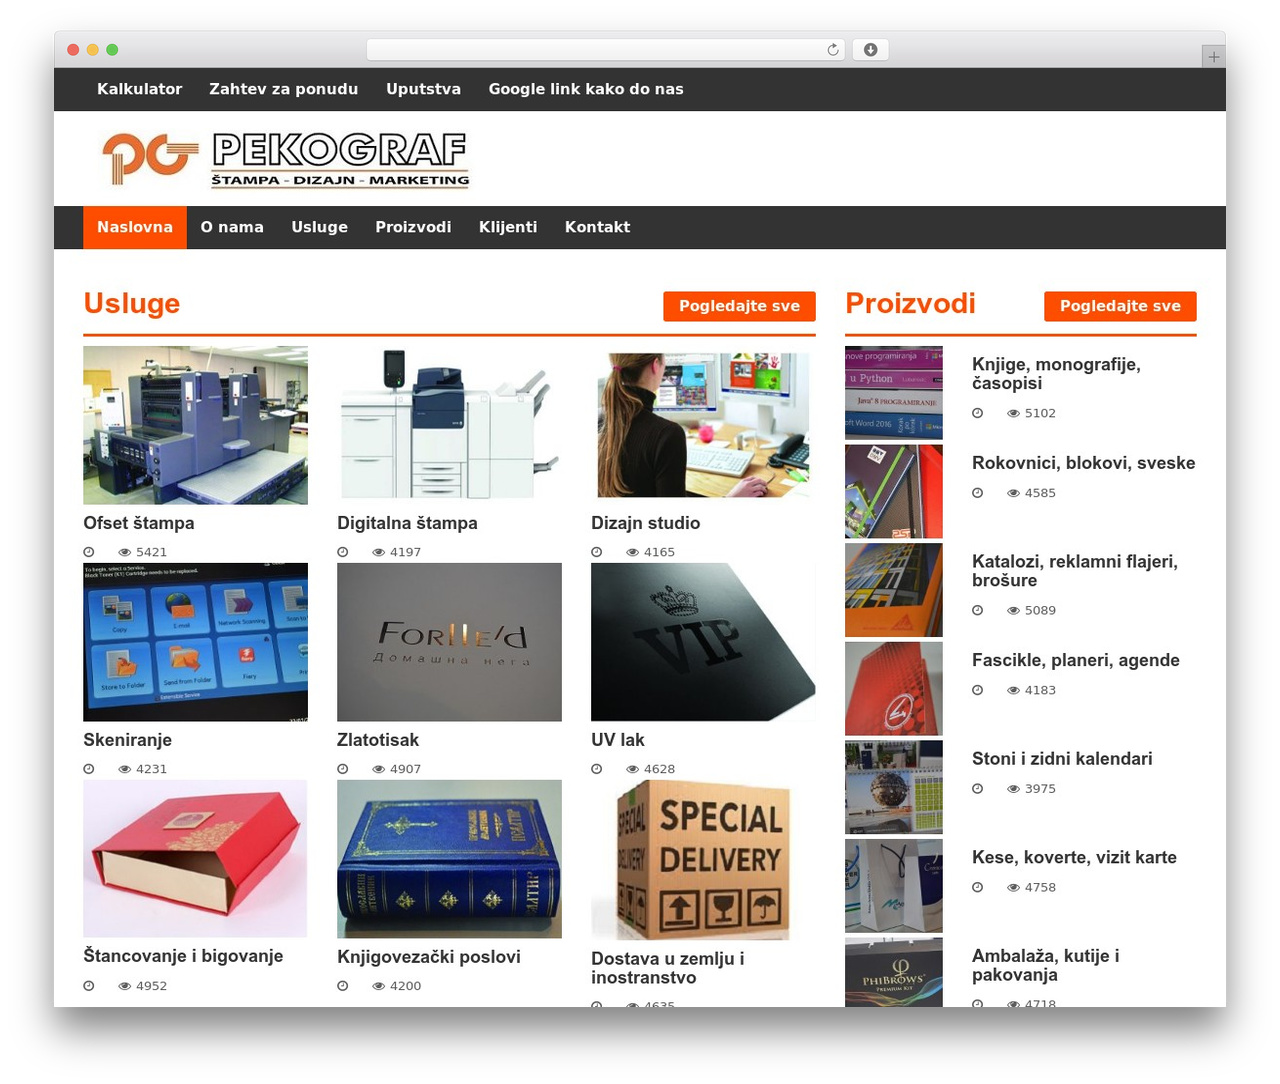Open the Klijenti navigation item

click(508, 227)
